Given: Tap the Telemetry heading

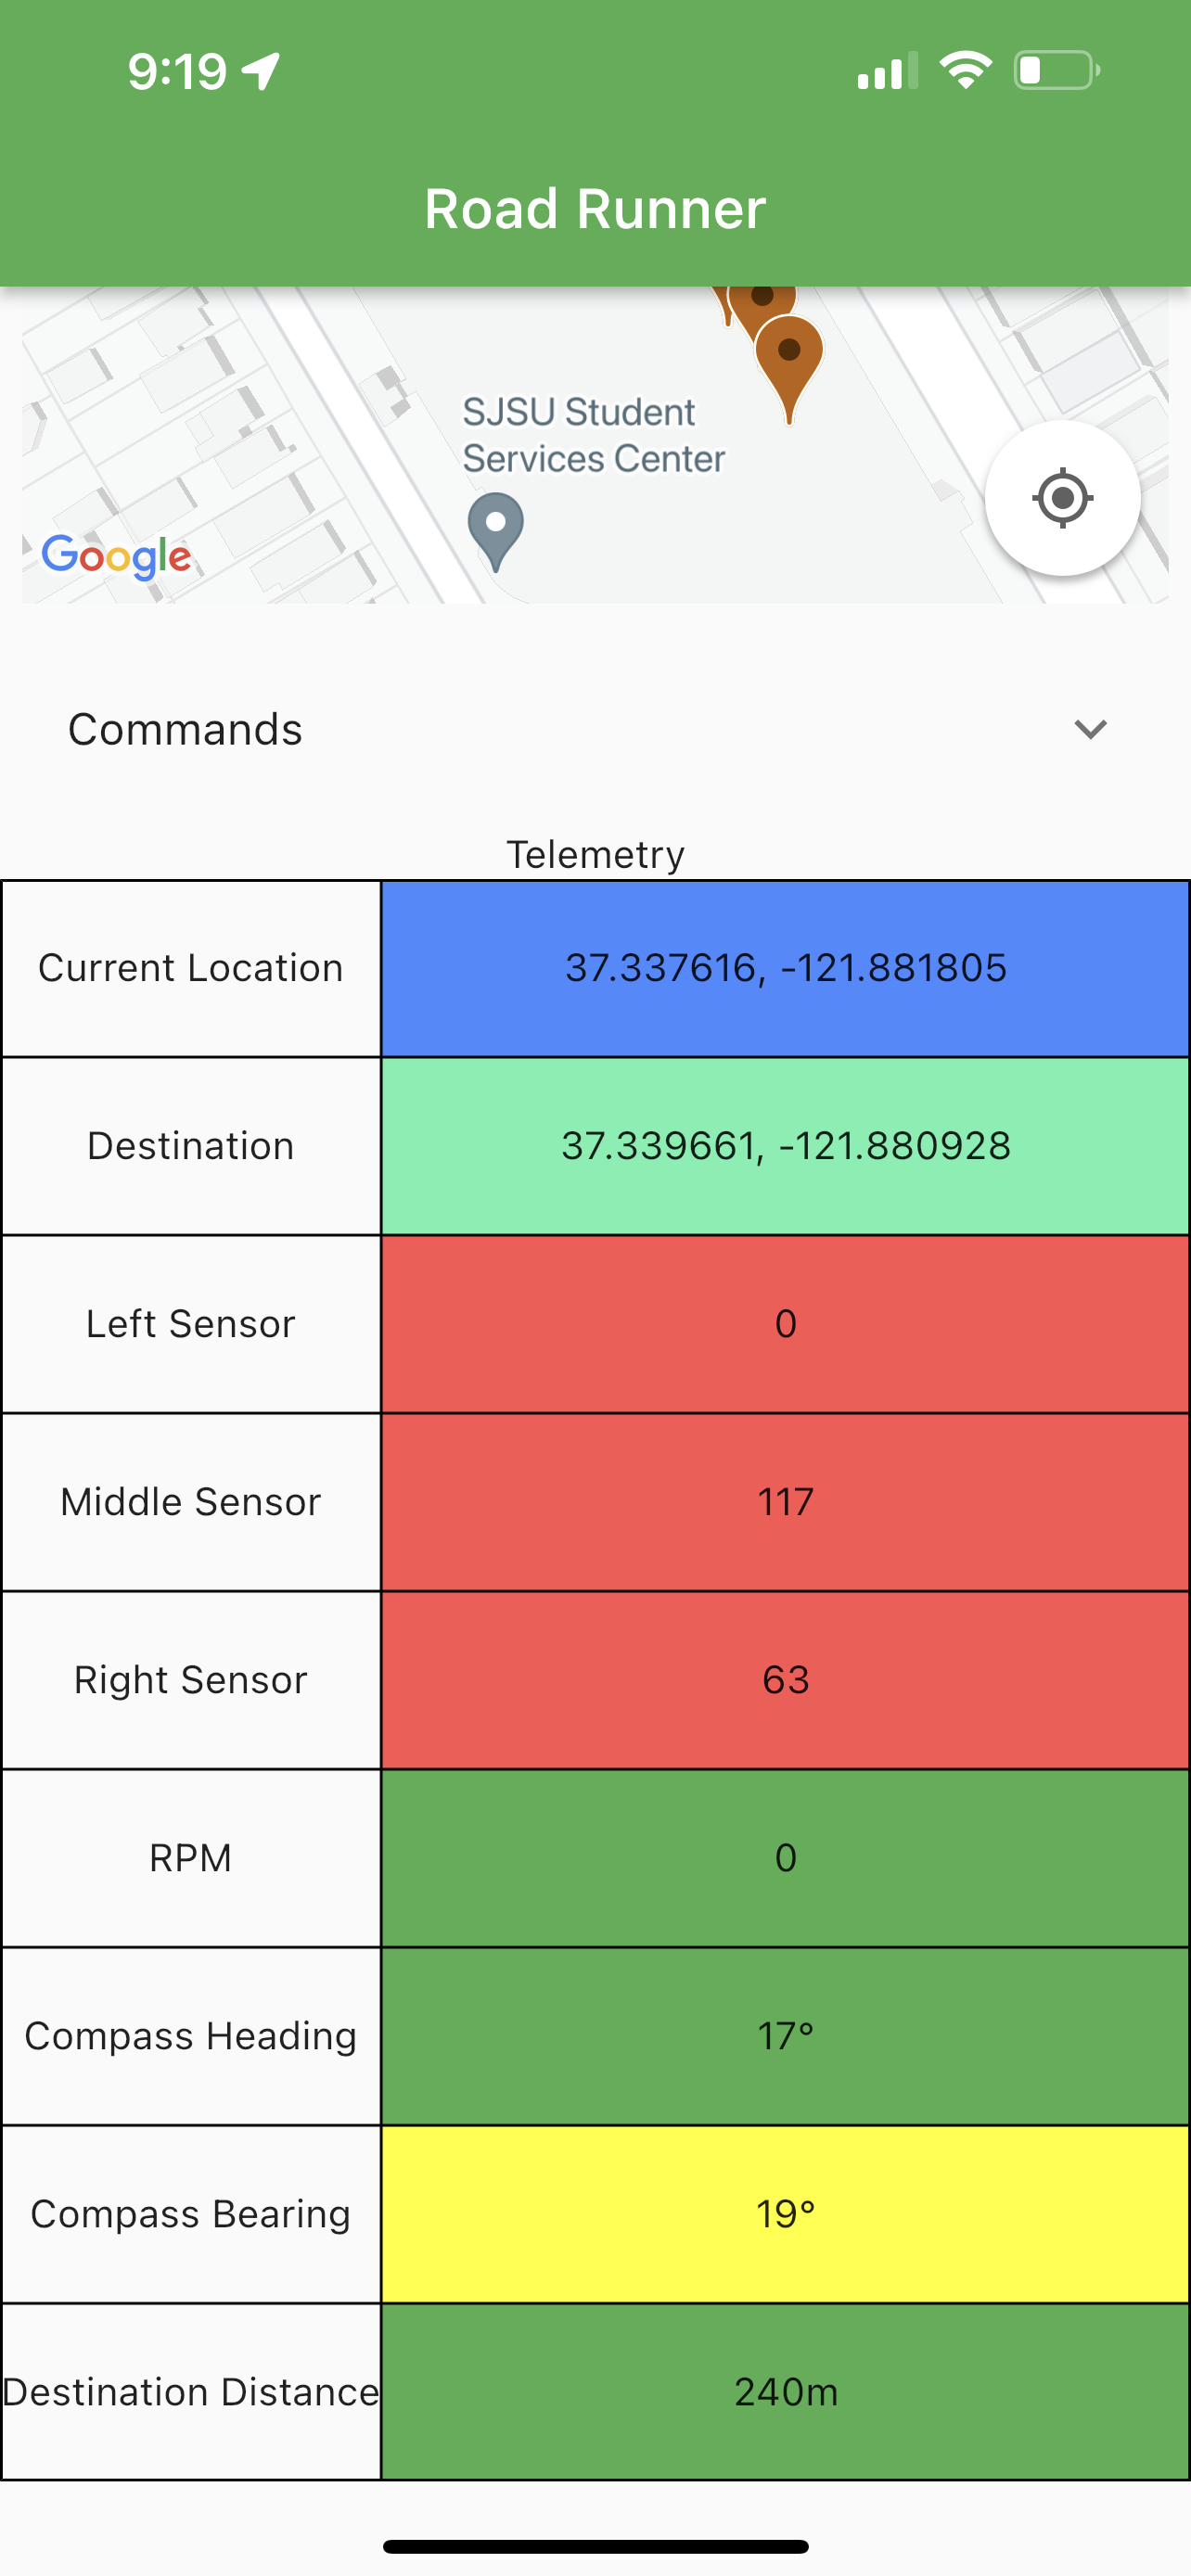Looking at the screenshot, I should pyautogui.click(x=595, y=854).
